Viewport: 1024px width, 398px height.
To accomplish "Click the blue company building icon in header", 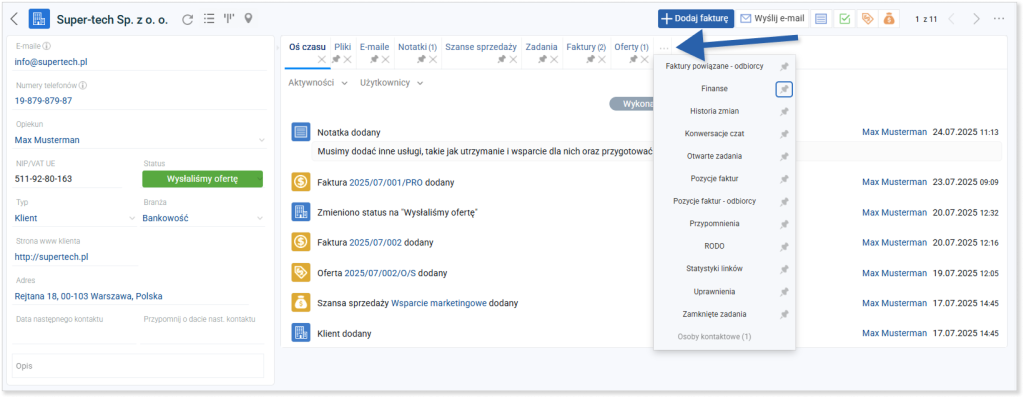I will pos(39,19).
